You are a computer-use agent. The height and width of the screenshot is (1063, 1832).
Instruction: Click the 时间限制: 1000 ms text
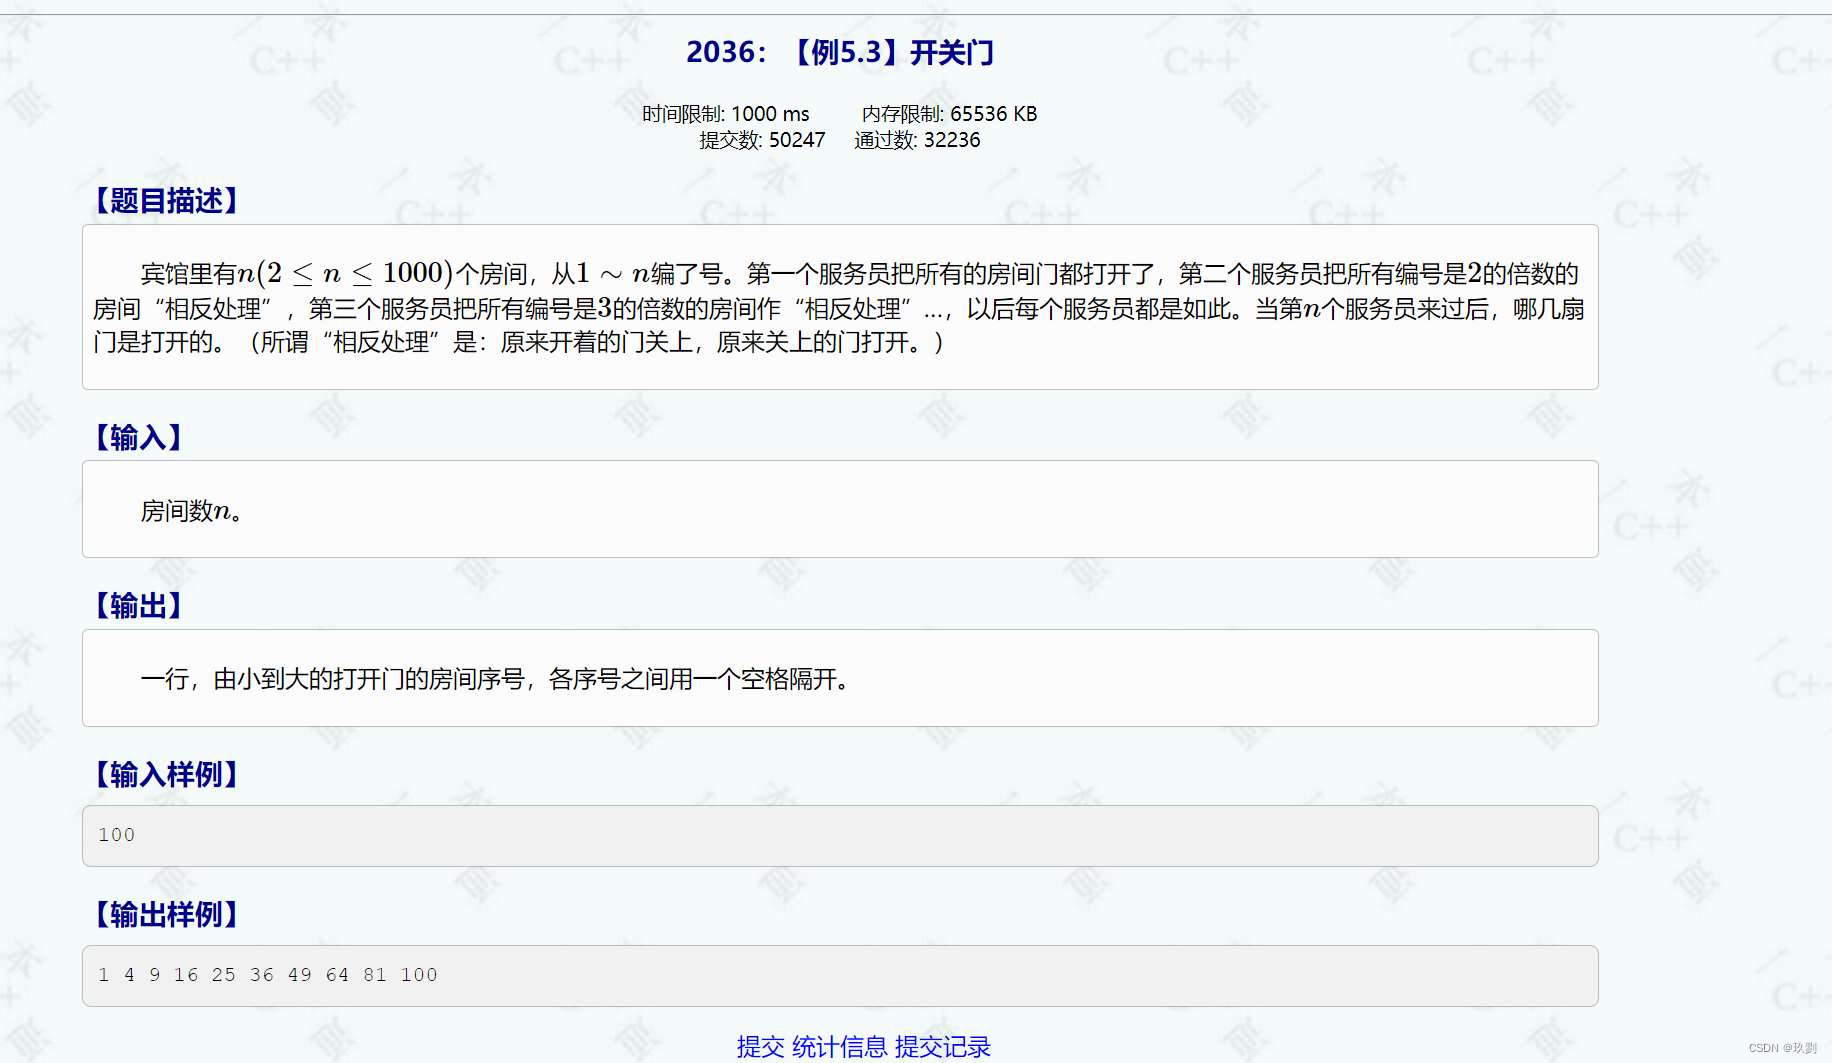tap(726, 114)
